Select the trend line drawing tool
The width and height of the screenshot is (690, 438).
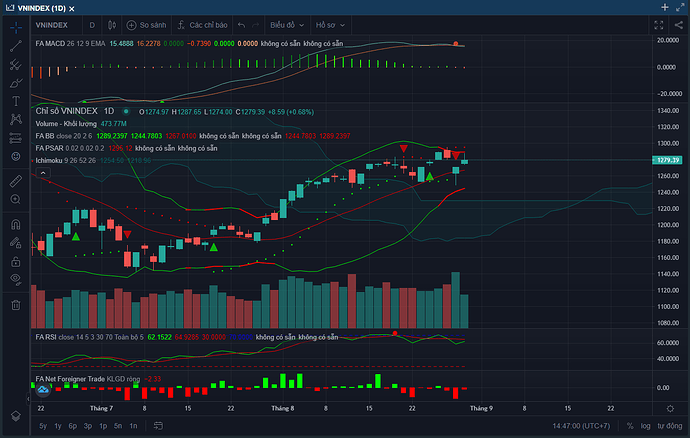click(16, 46)
